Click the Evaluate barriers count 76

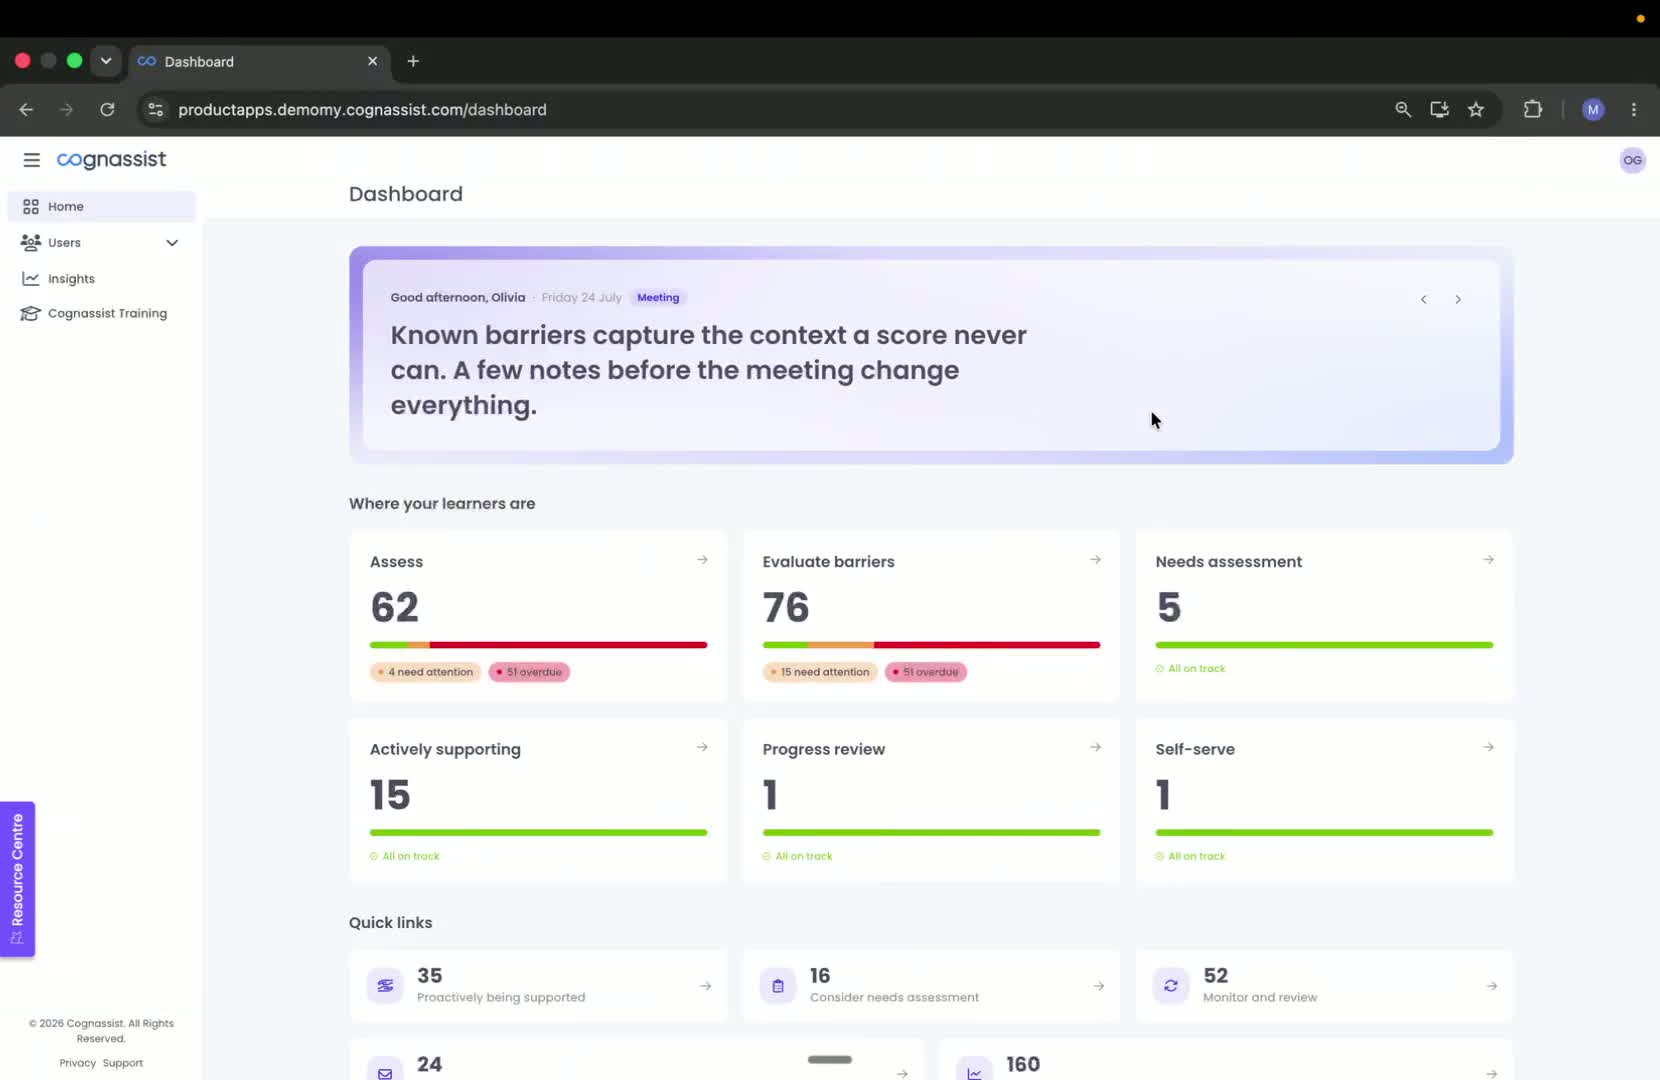pos(786,607)
